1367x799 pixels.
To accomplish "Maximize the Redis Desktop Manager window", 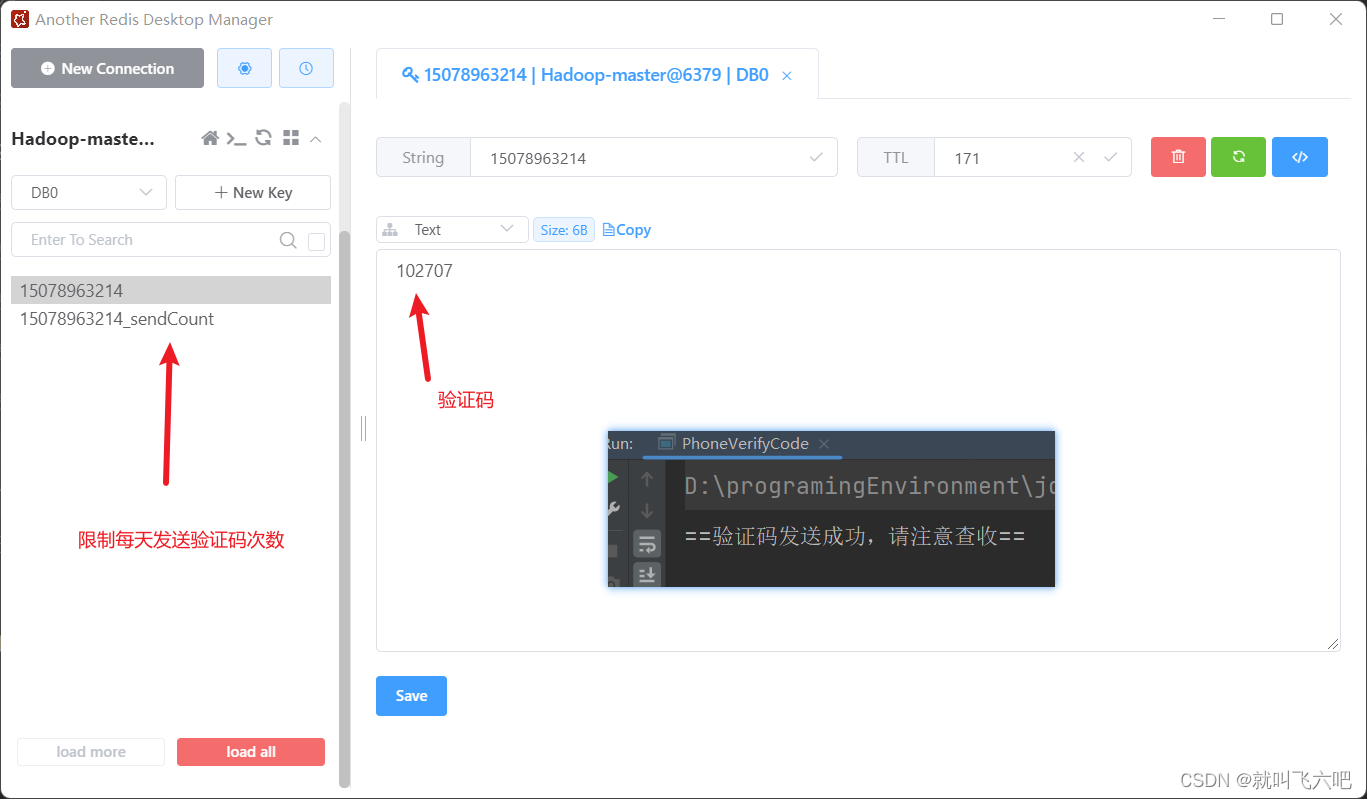I will pyautogui.click(x=1277, y=19).
